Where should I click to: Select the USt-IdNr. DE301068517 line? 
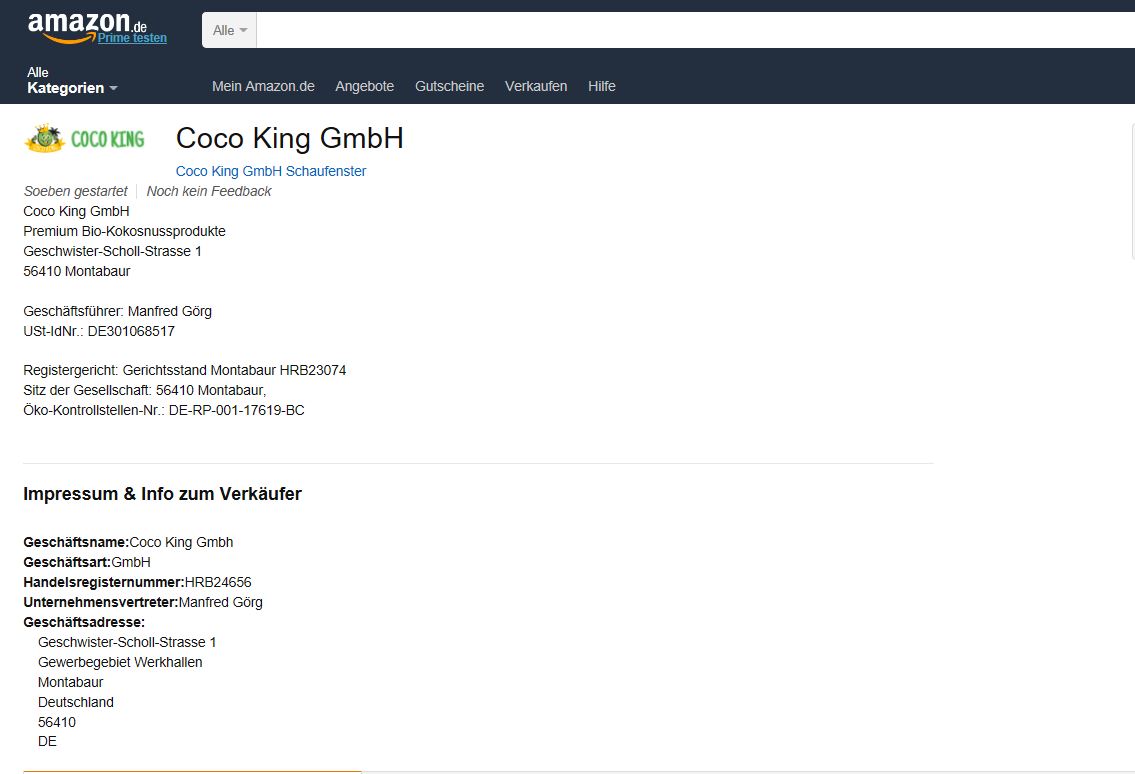click(x=99, y=331)
